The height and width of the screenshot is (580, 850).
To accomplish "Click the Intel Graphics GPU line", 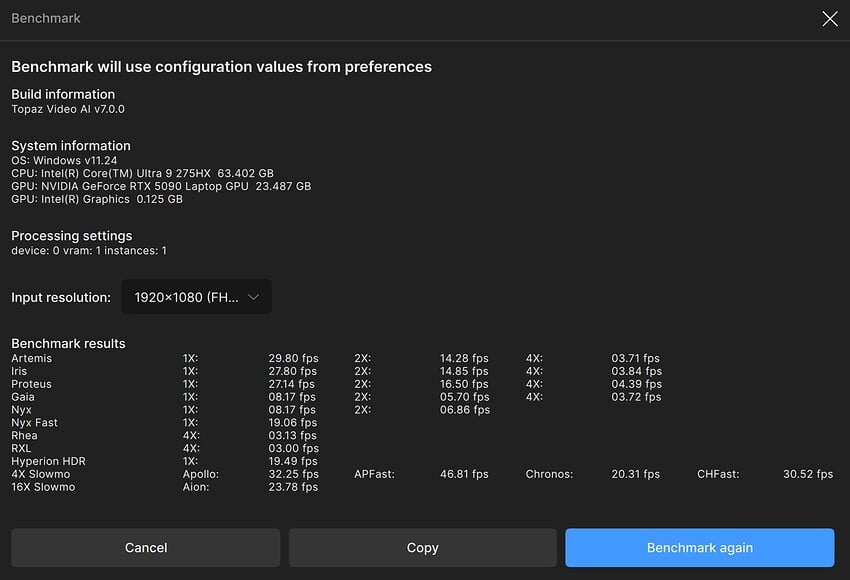I will point(96,199).
